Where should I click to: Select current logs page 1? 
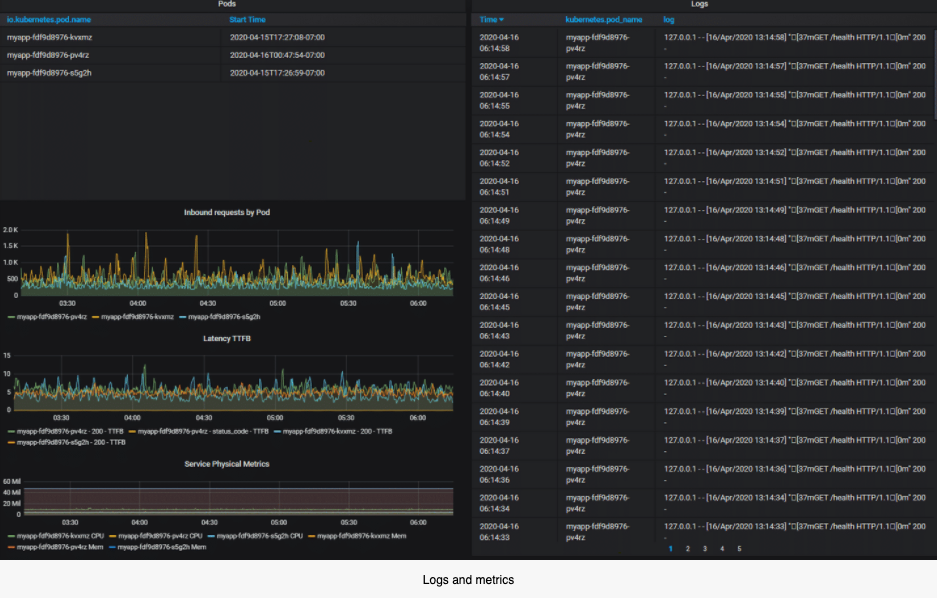pyautogui.click(x=670, y=548)
